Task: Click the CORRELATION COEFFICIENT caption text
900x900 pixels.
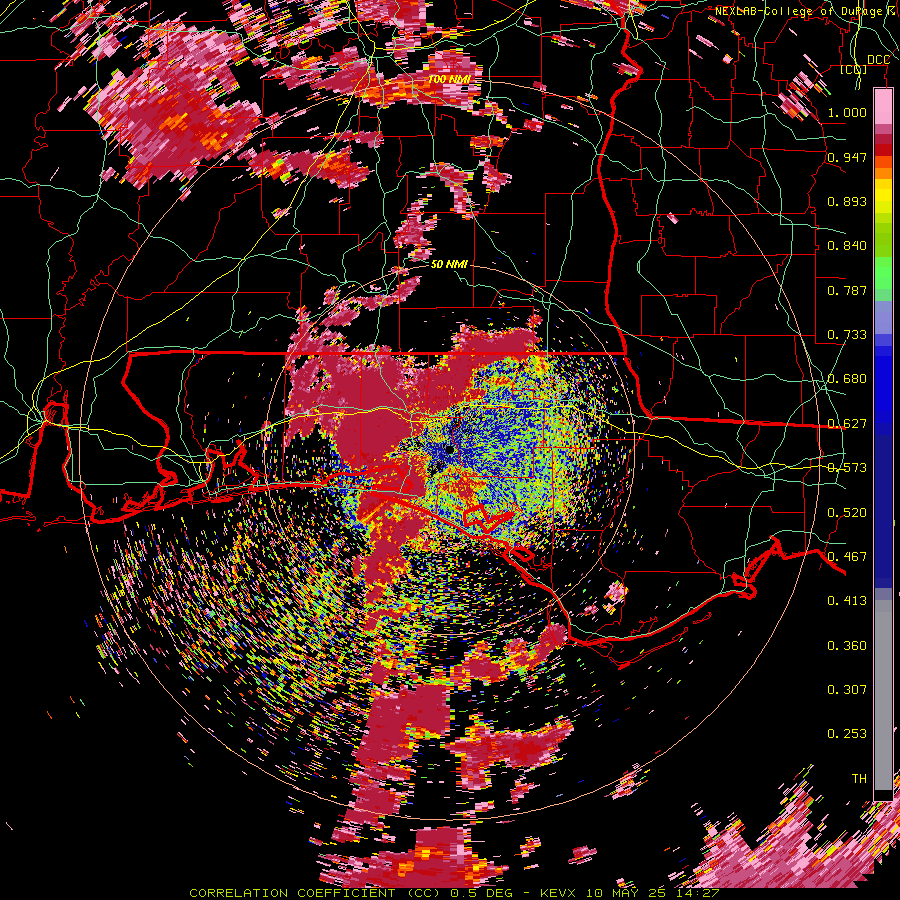Action: [x=292, y=893]
